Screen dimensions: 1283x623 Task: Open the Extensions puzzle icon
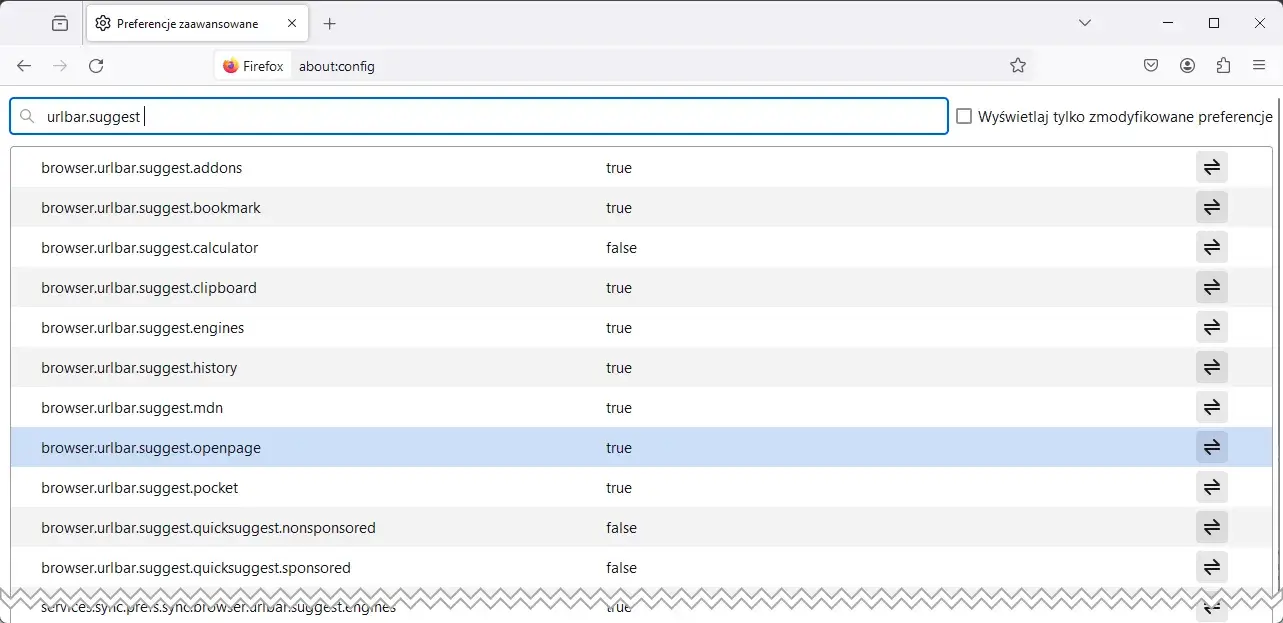point(1223,66)
